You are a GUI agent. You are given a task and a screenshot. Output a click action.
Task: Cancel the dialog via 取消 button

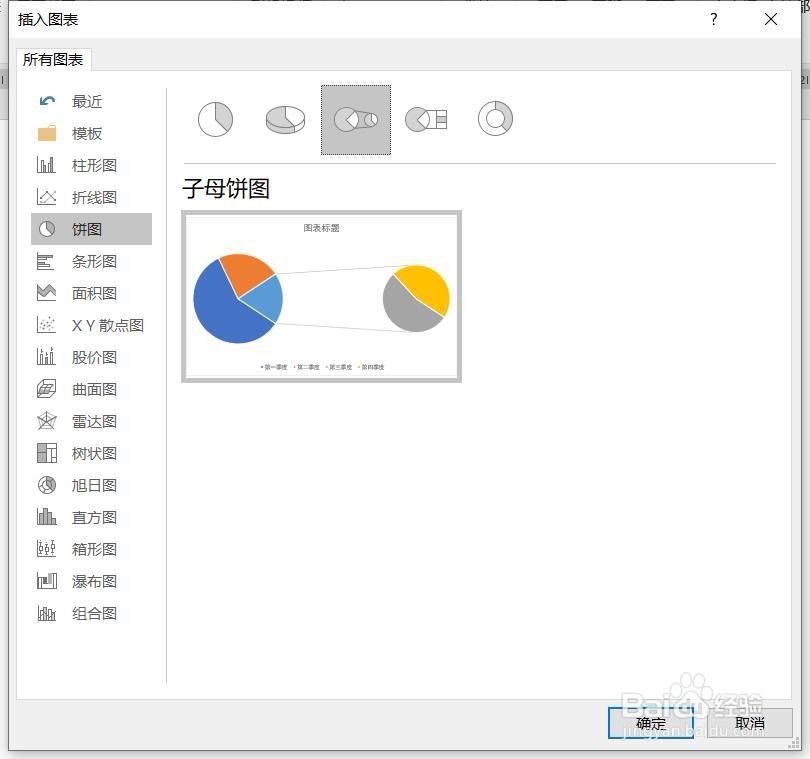click(751, 724)
